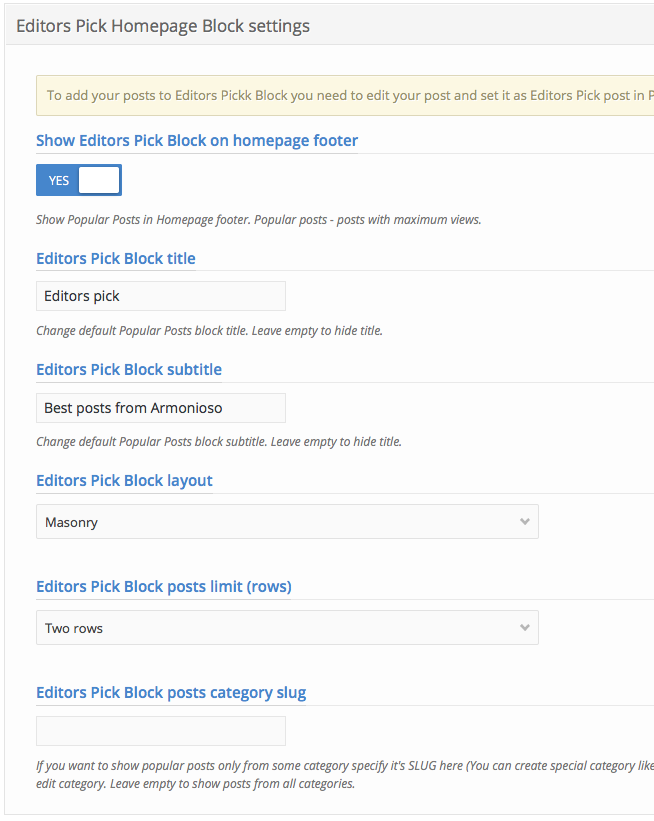This screenshot has height=821, width=654.
Task: Click the Editors Pick Block title heading
Action: (x=116, y=258)
